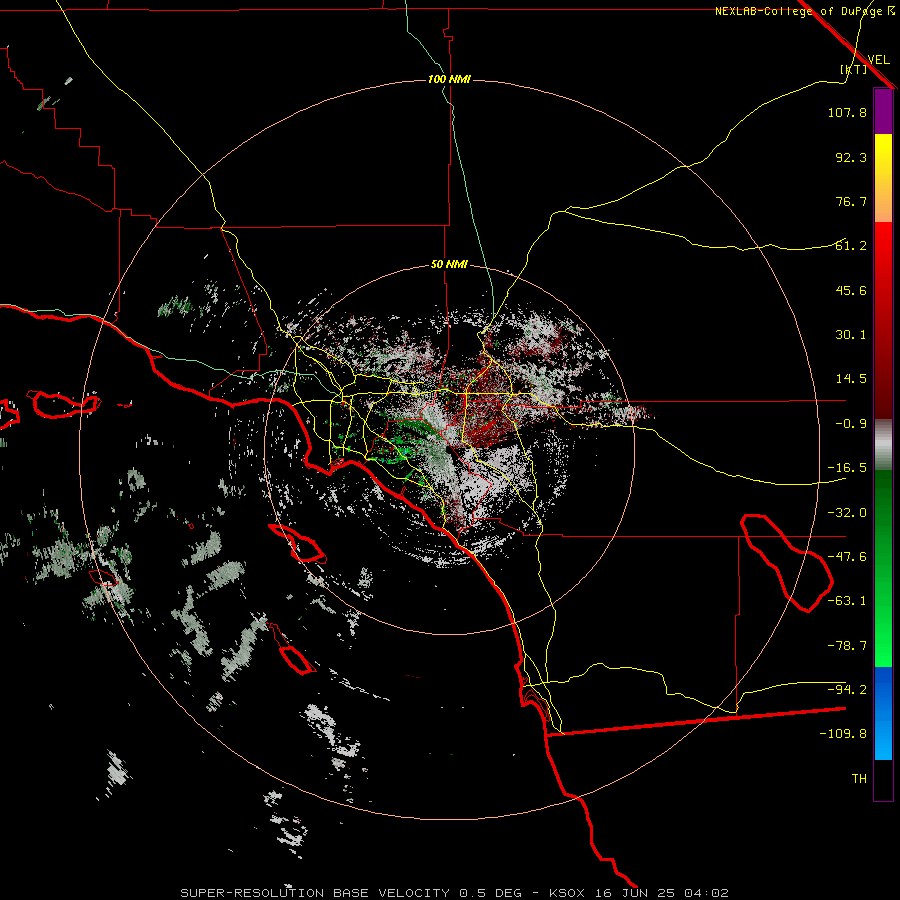
Task: Click the black TH segment of the color bar
Action: tap(883, 780)
